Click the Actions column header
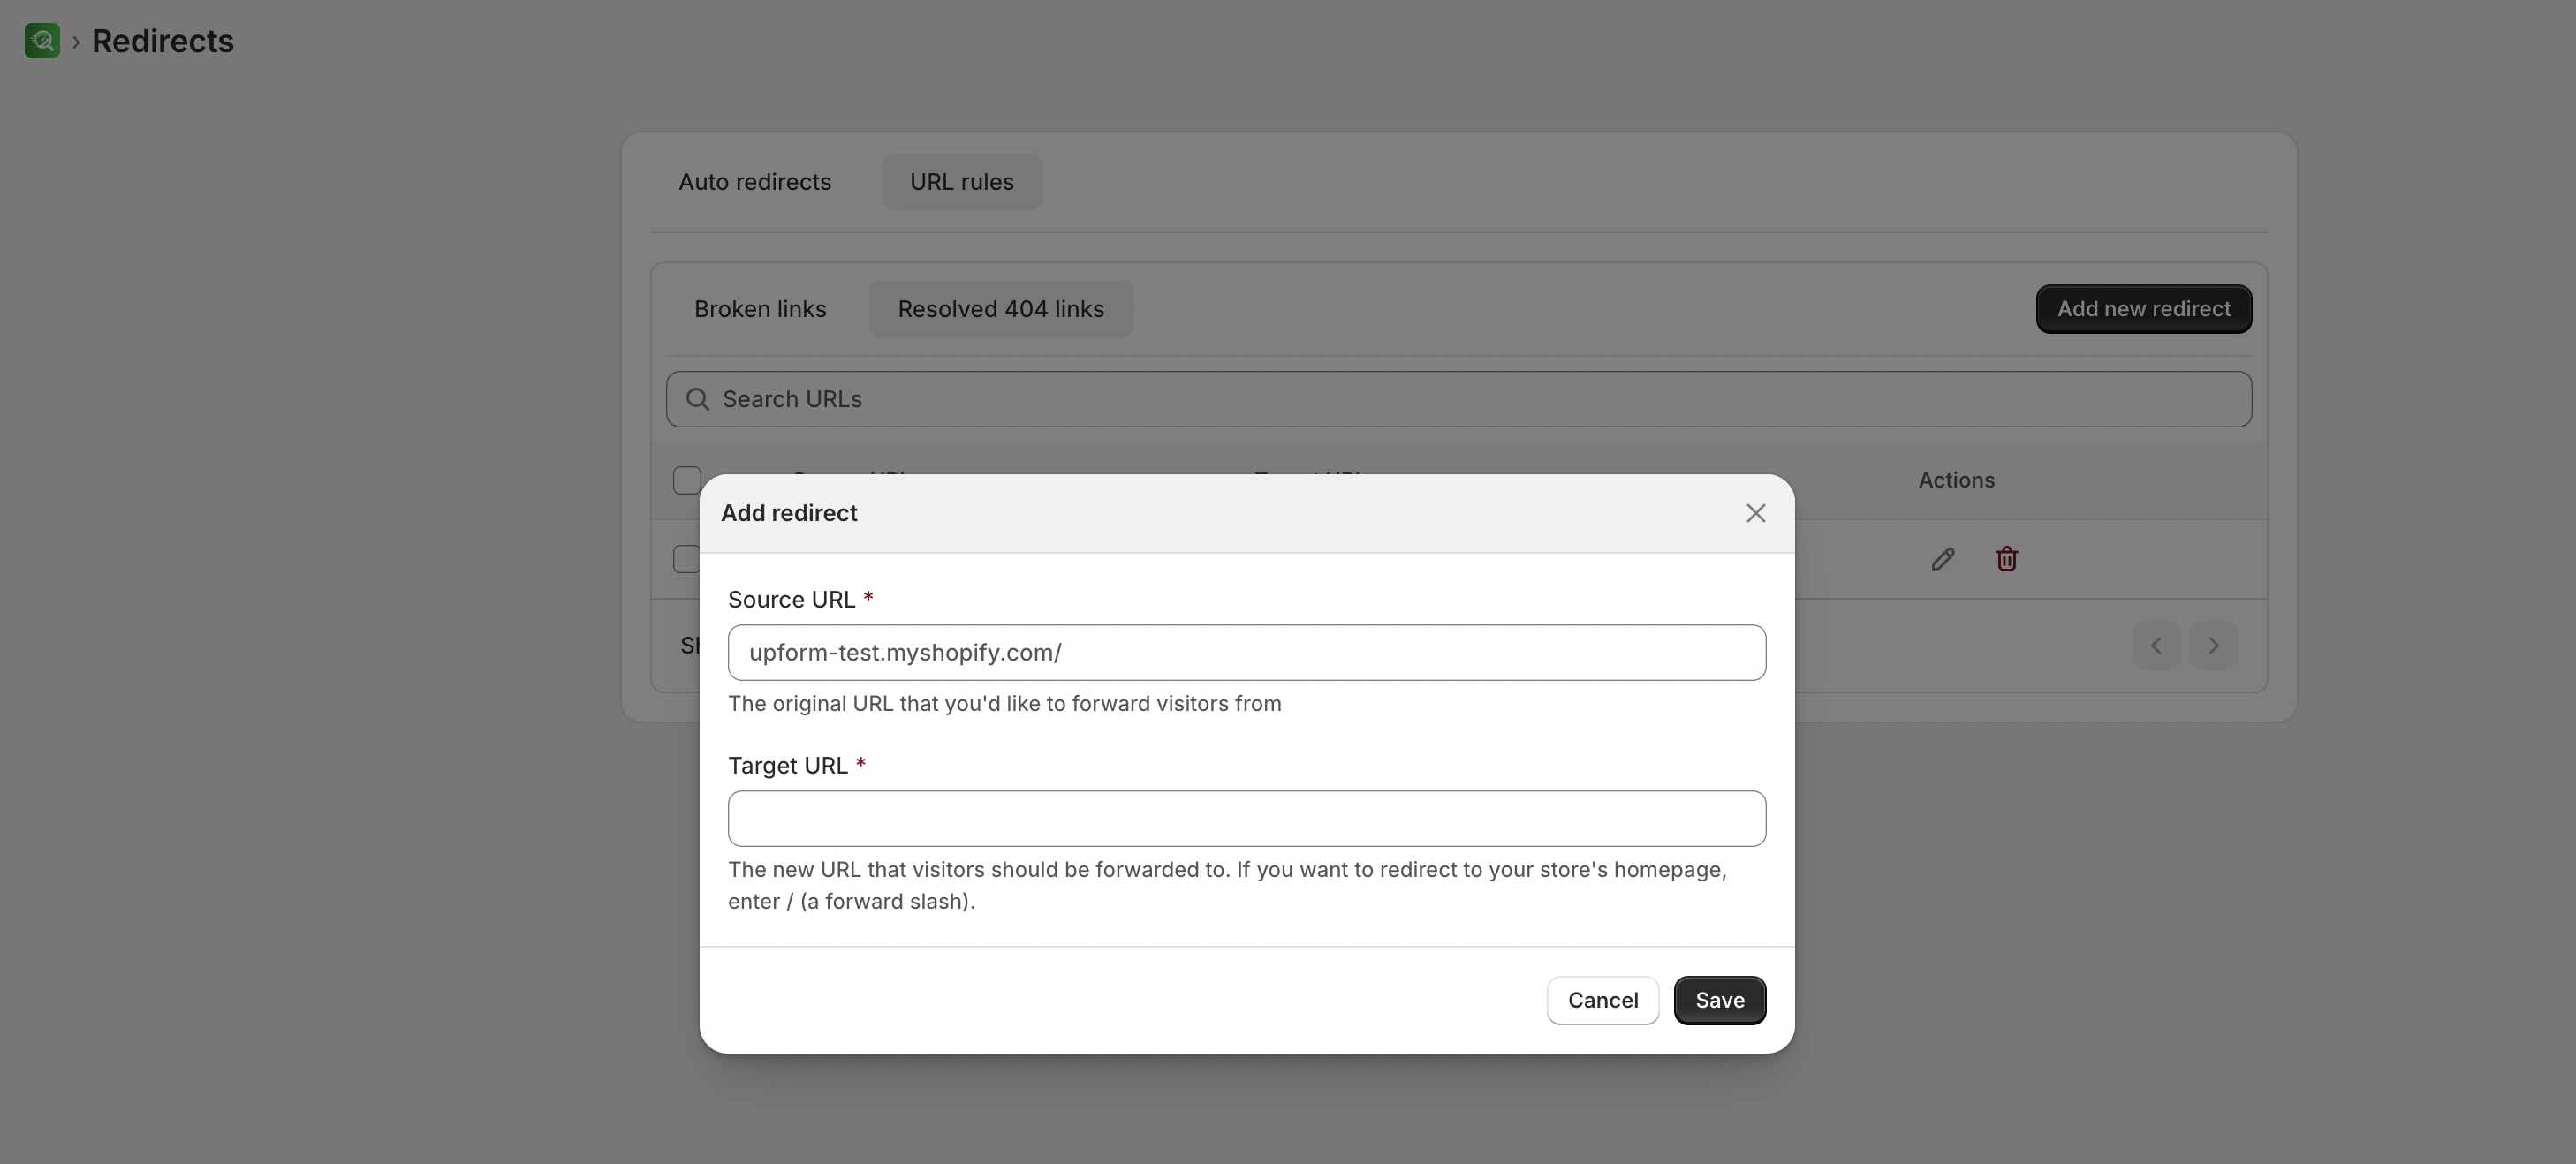The image size is (2576, 1164). coord(1955,480)
